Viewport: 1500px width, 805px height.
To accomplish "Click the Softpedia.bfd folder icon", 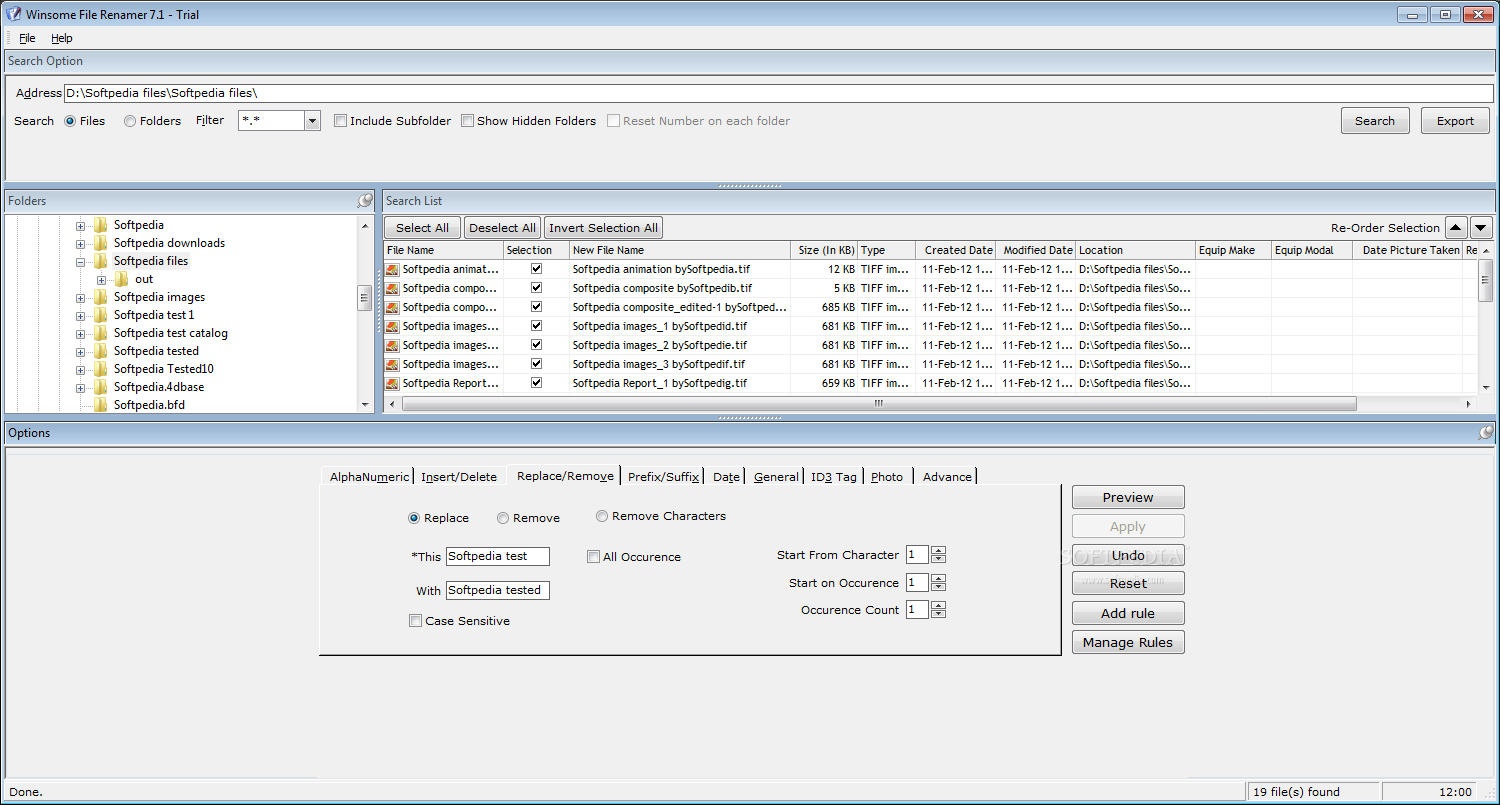I will point(101,405).
